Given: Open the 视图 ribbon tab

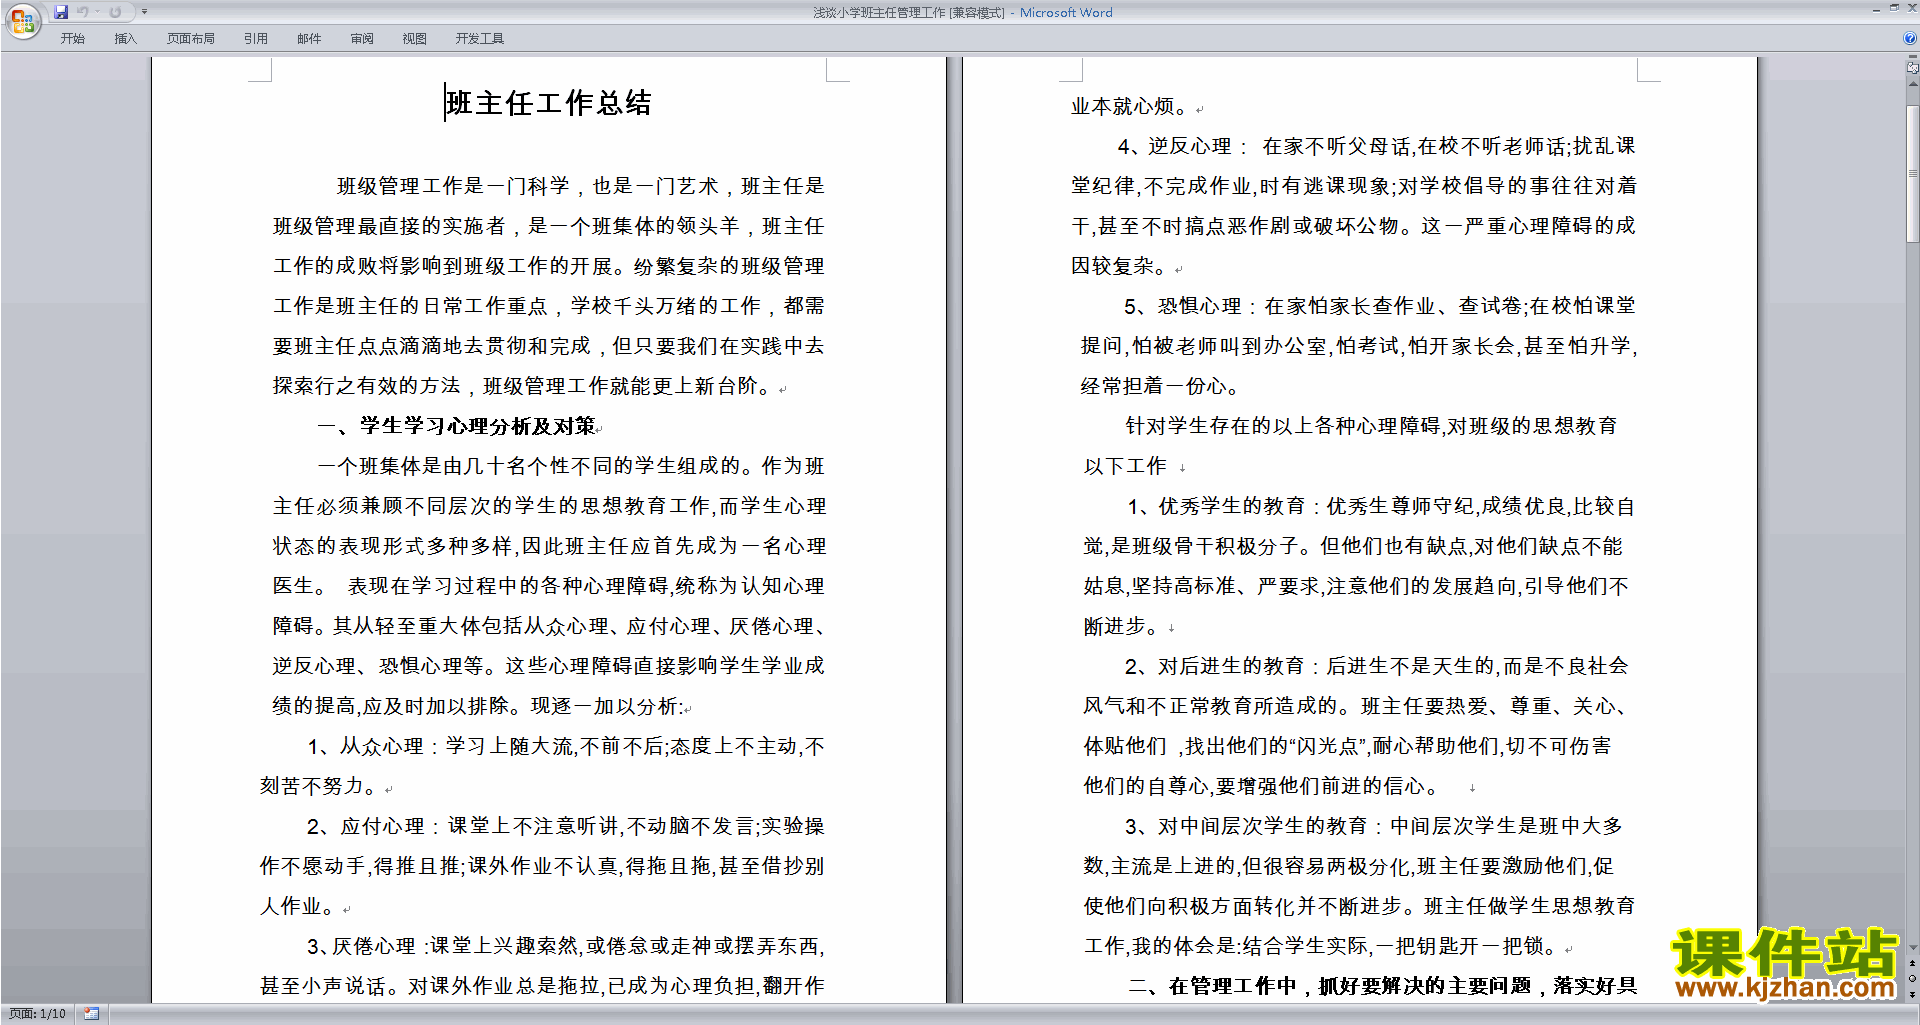Looking at the screenshot, I should [x=414, y=38].
